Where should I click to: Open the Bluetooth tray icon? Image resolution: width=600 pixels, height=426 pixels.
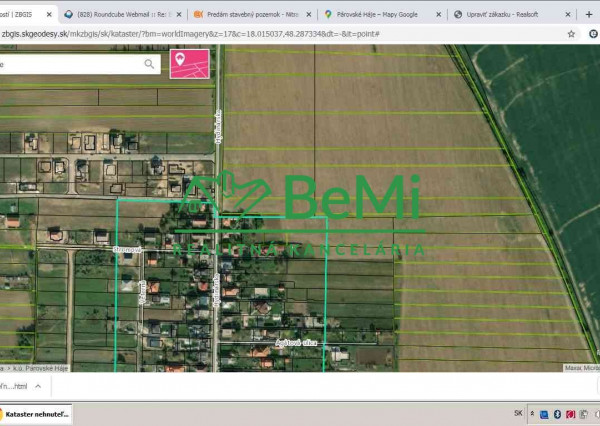click(558, 414)
